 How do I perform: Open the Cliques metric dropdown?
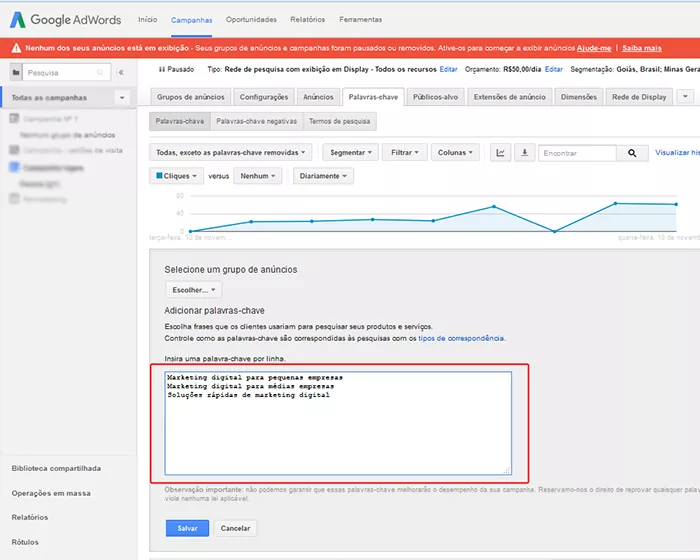[x=176, y=176]
